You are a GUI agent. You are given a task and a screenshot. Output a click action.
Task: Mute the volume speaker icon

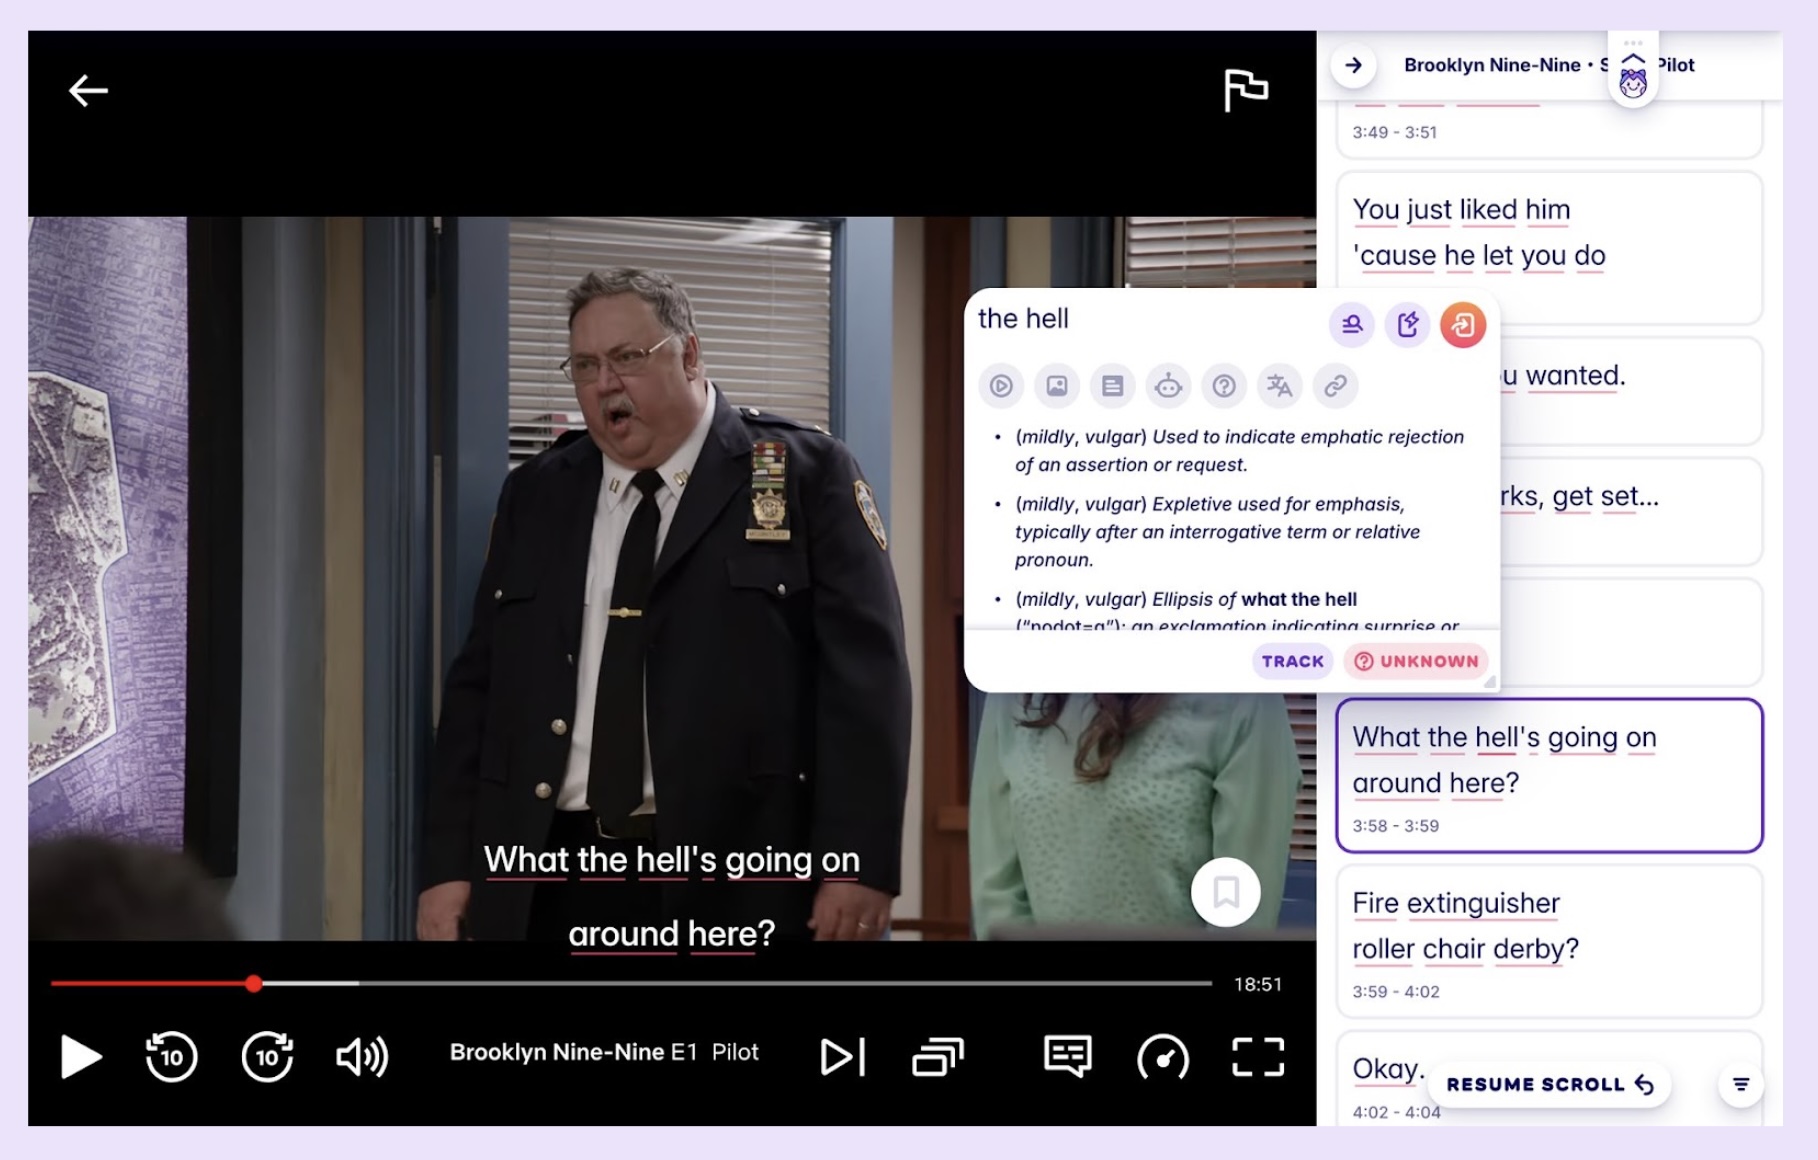(362, 1057)
